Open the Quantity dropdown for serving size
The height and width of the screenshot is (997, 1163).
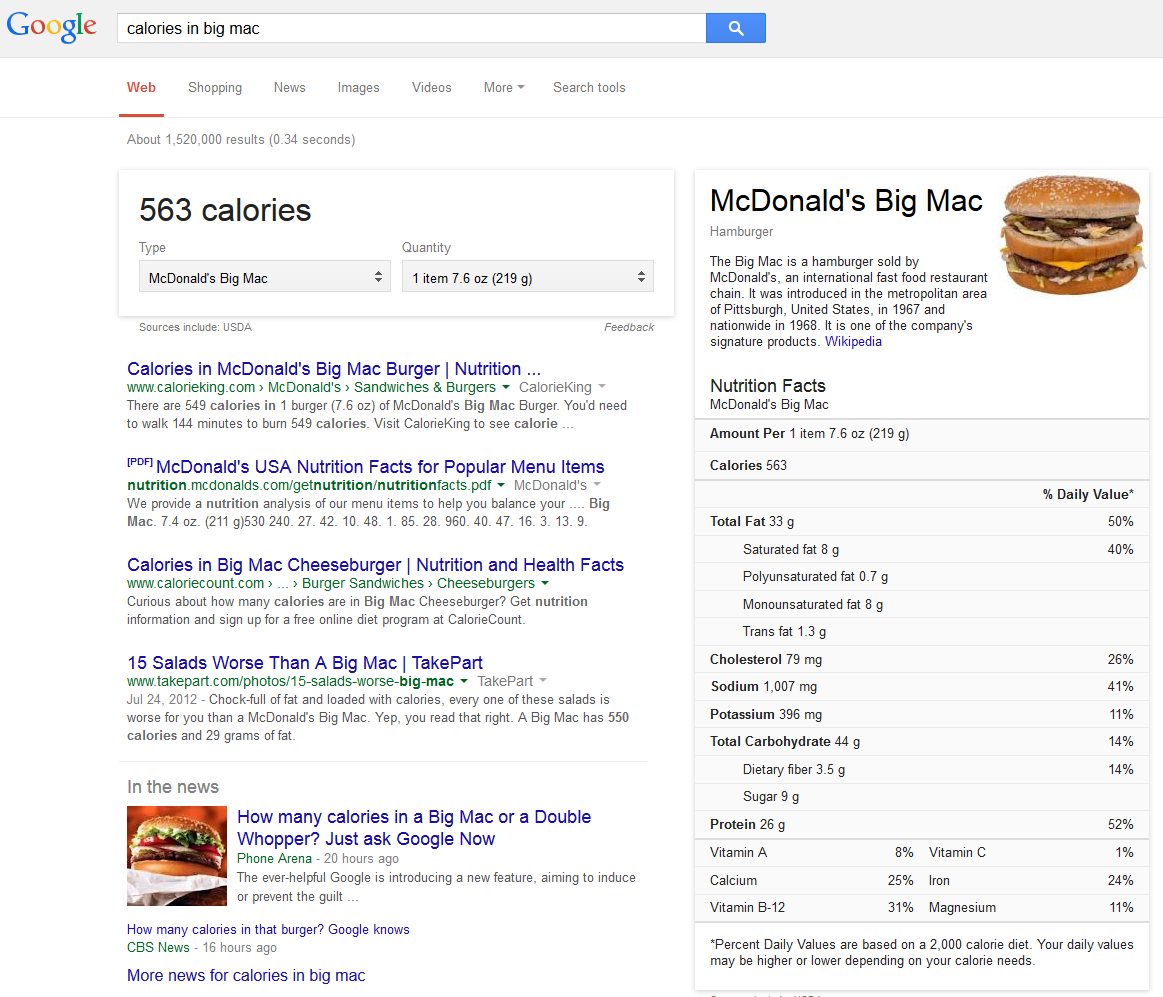pos(527,278)
